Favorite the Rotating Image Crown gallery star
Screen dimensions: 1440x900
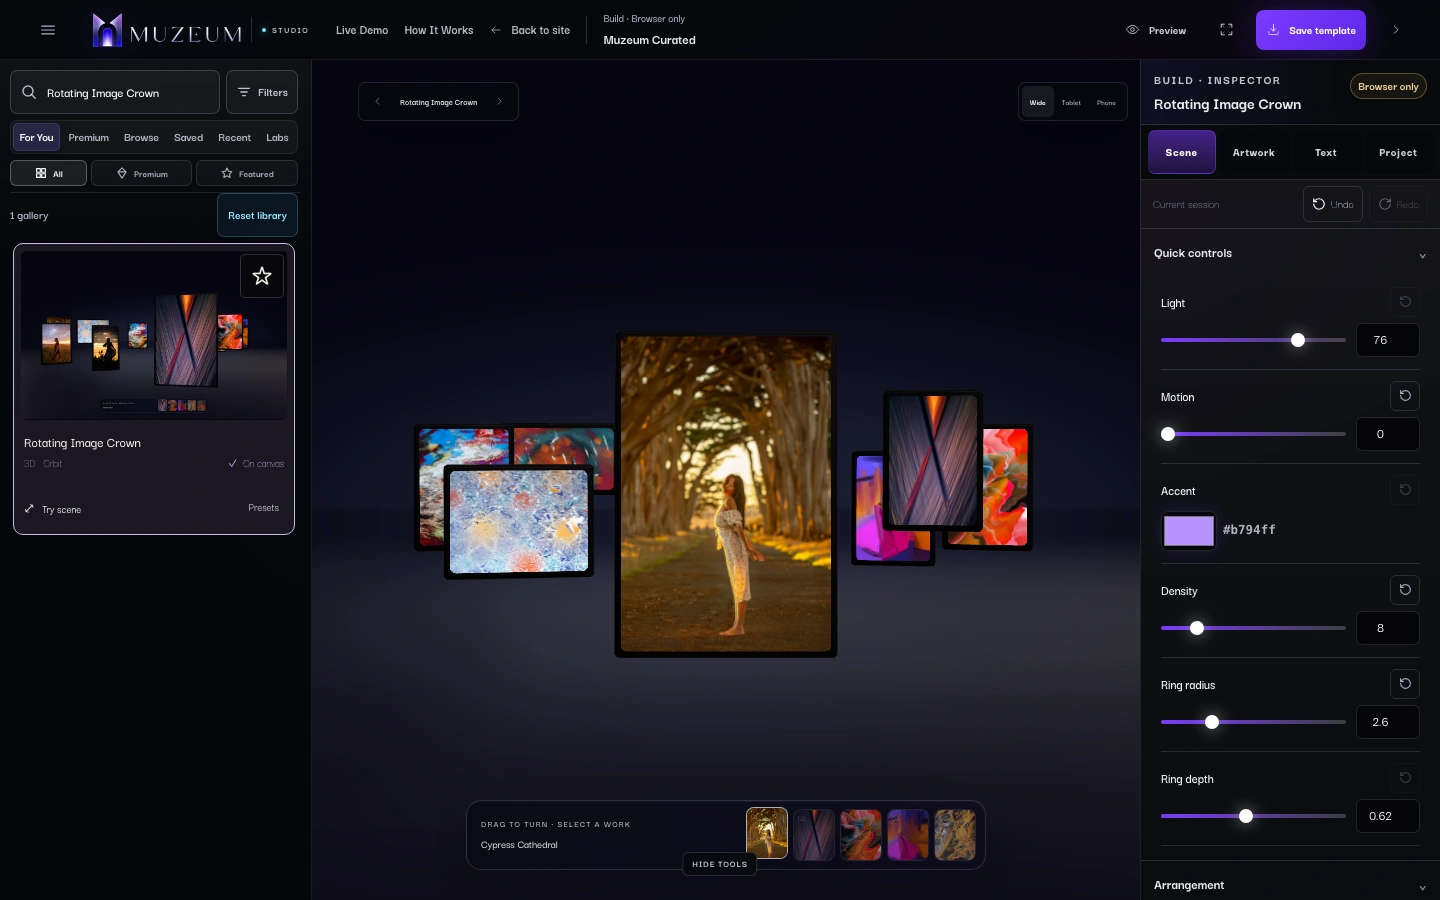pyautogui.click(x=262, y=276)
